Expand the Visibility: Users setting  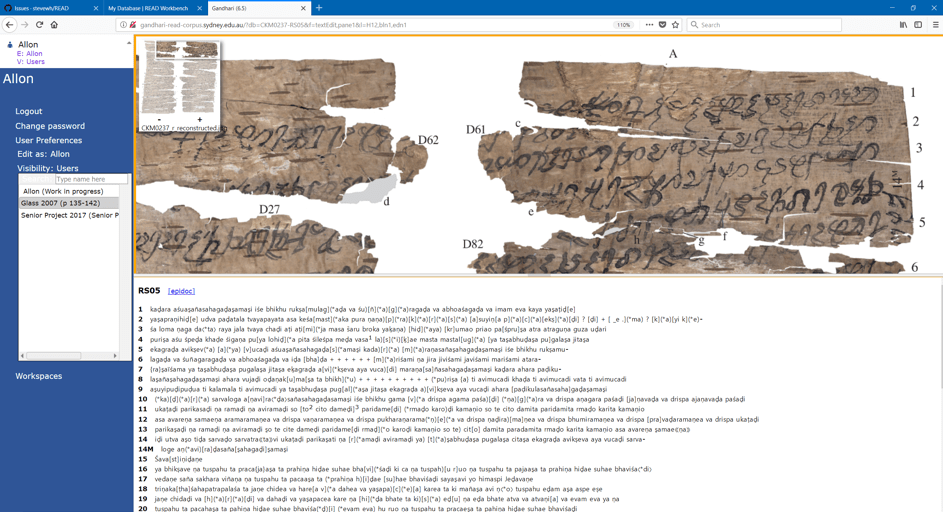(x=47, y=168)
